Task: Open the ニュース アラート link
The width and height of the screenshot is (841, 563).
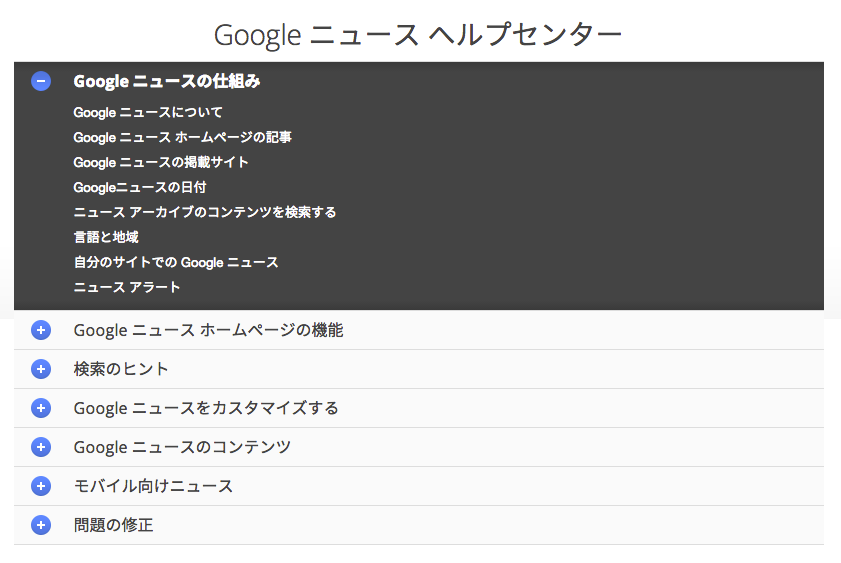Action: [127, 287]
